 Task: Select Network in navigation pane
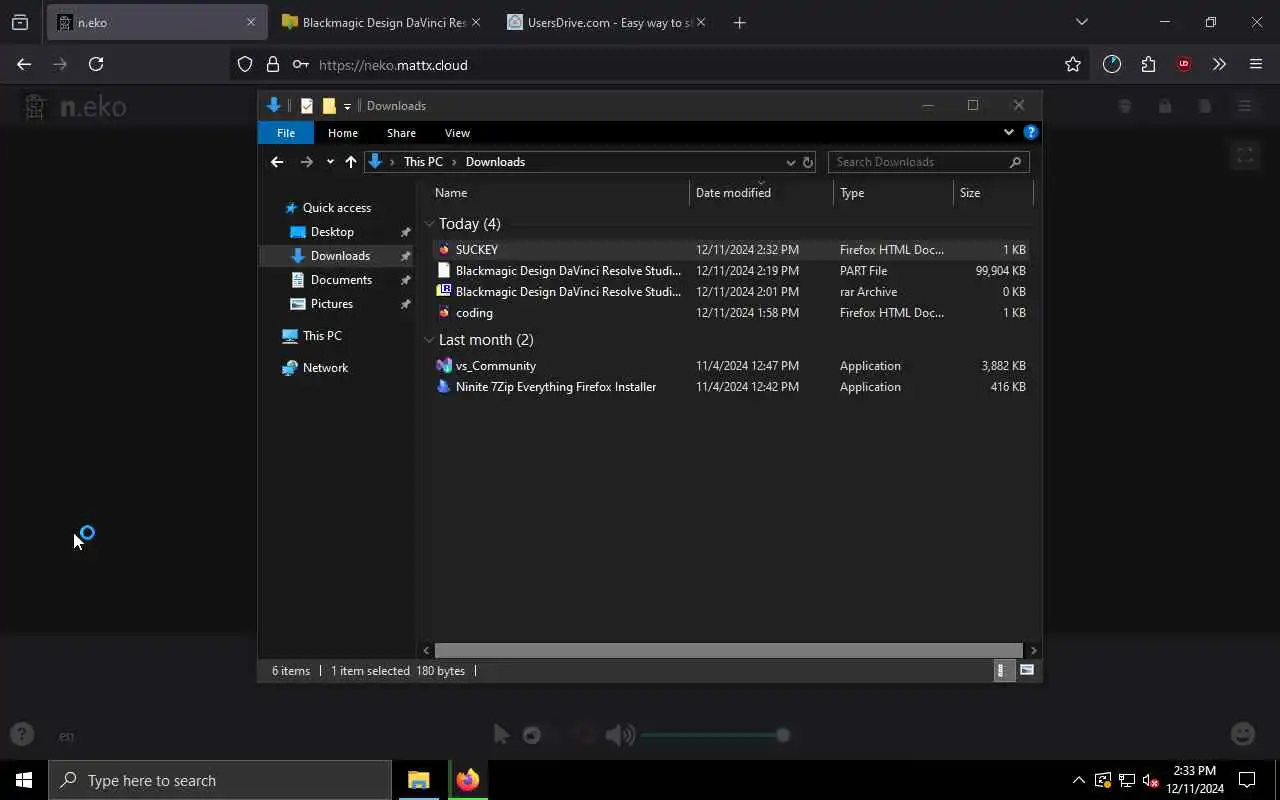325,368
